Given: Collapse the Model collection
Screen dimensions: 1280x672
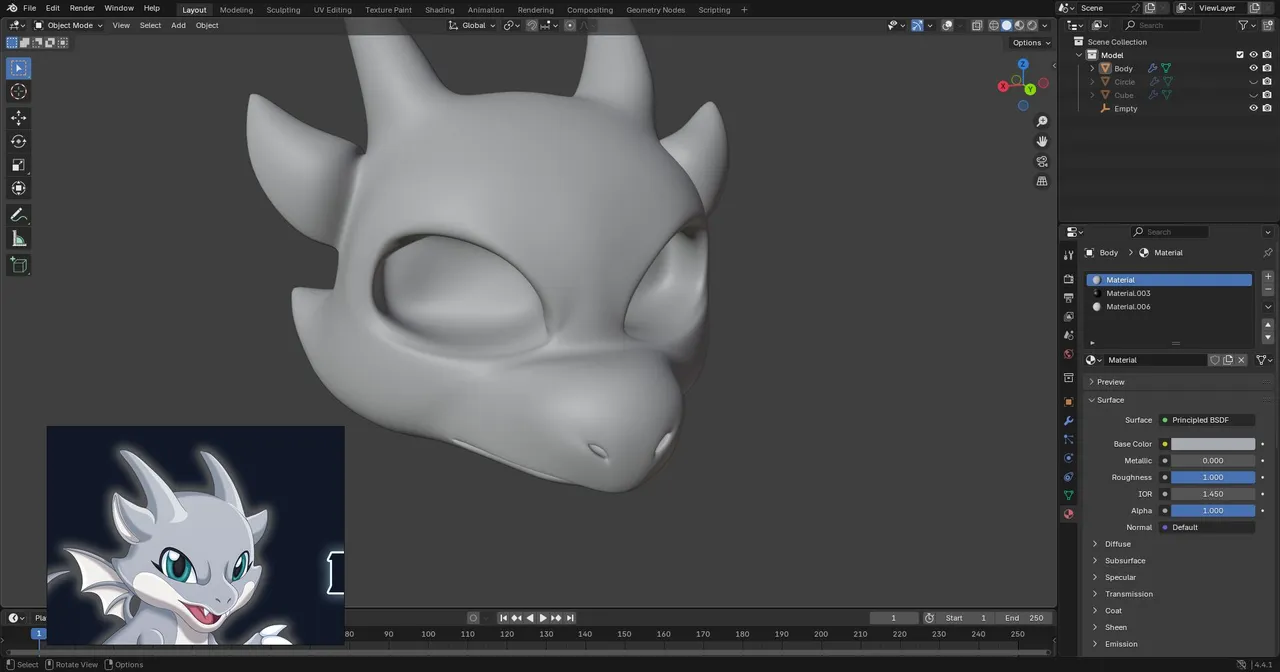Looking at the screenshot, I should (1079, 55).
